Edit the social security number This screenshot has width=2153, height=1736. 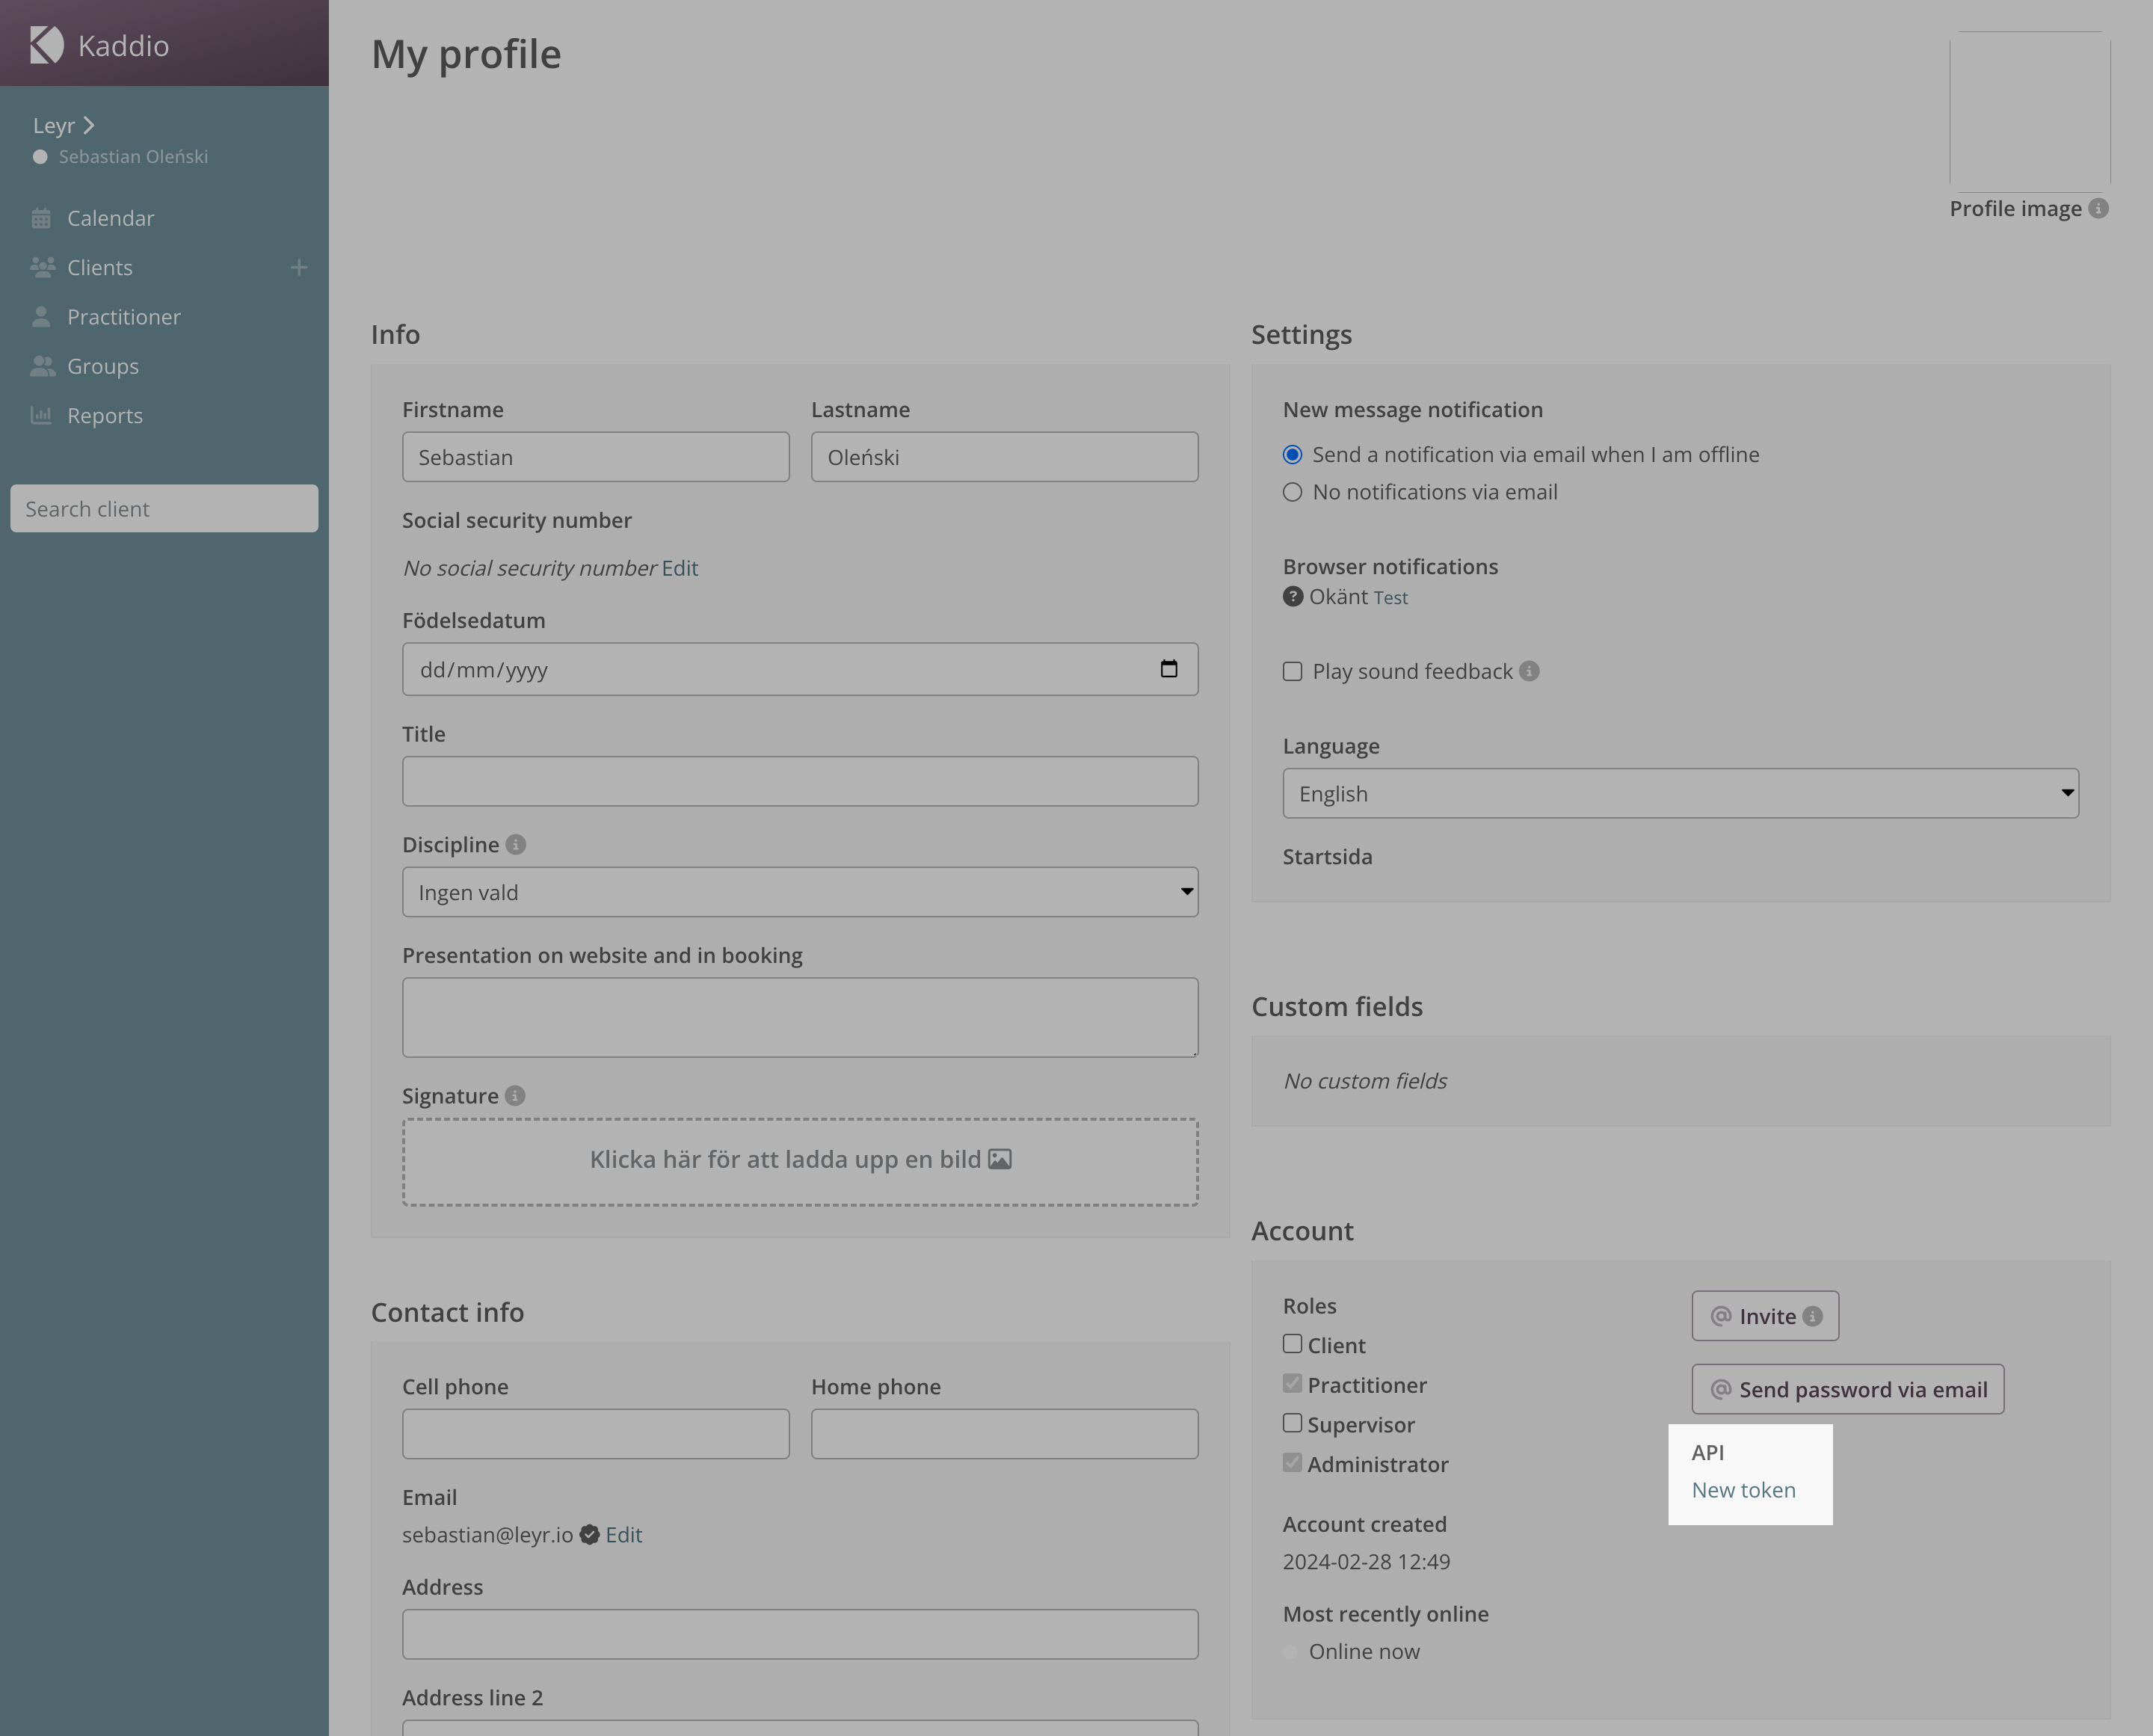[679, 568]
